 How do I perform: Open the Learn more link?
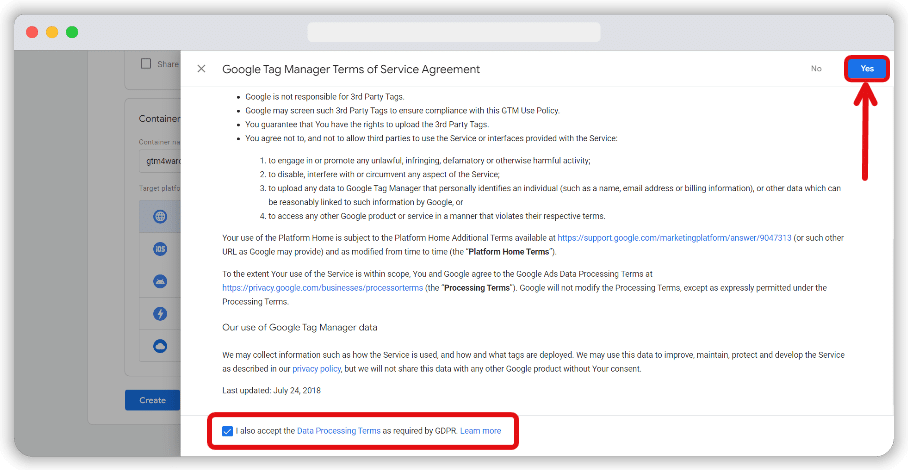pos(481,431)
